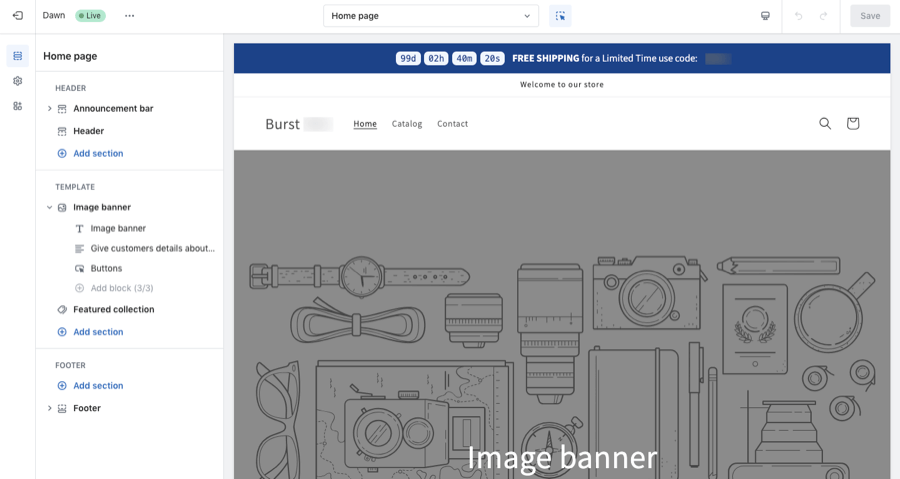Open the Home page template dropdown

coord(430,16)
